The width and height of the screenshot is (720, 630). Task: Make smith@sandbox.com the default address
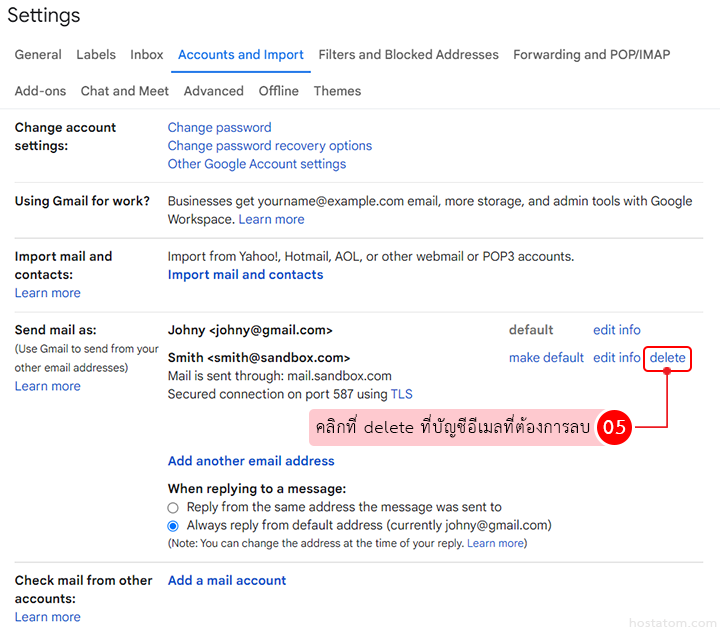[x=546, y=358]
